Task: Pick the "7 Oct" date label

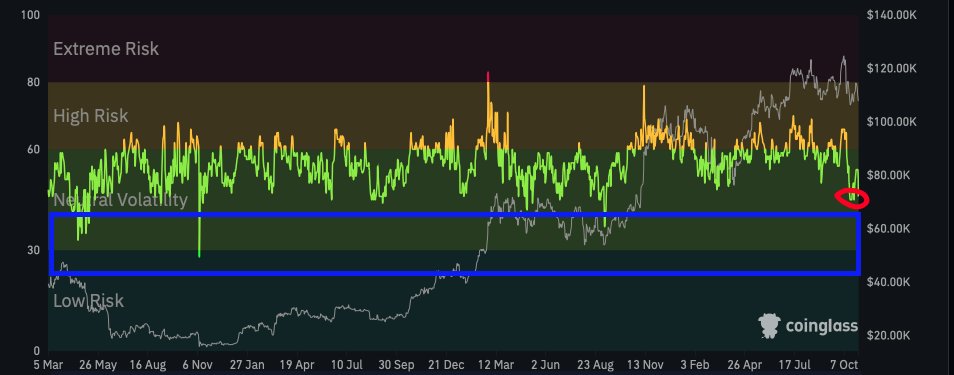Action: point(843,365)
